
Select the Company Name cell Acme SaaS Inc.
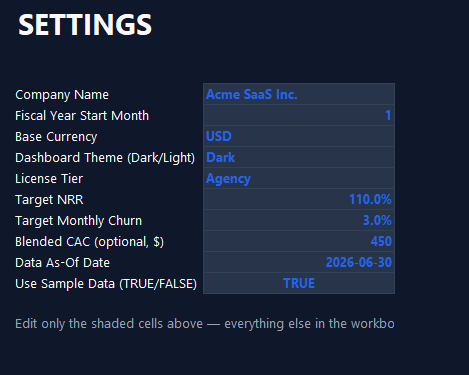(x=299, y=94)
